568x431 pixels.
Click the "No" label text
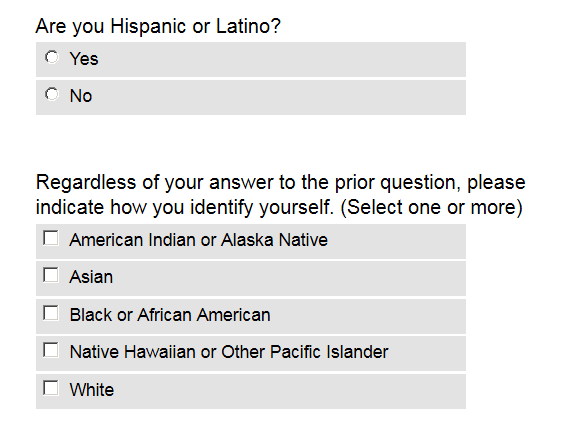point(81,96)
